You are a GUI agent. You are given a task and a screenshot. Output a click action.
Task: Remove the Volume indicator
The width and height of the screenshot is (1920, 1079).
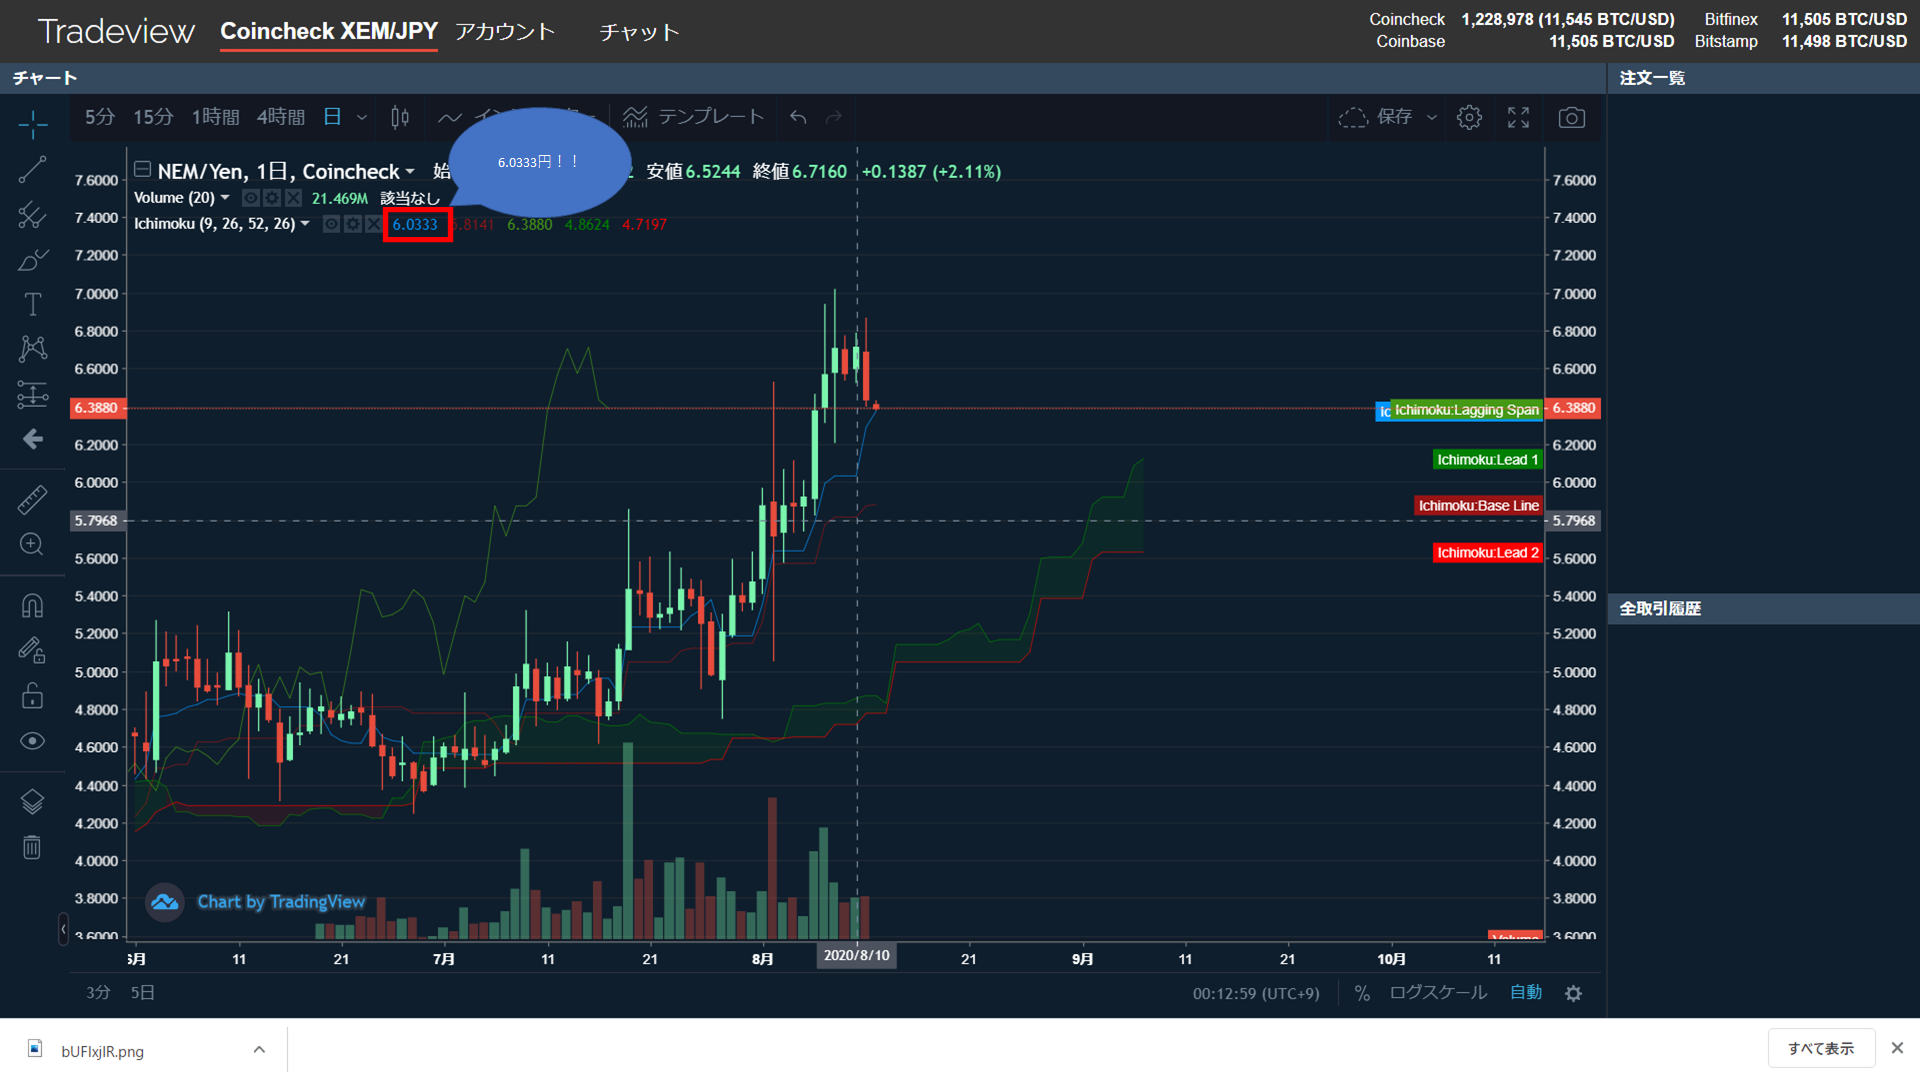293,198
